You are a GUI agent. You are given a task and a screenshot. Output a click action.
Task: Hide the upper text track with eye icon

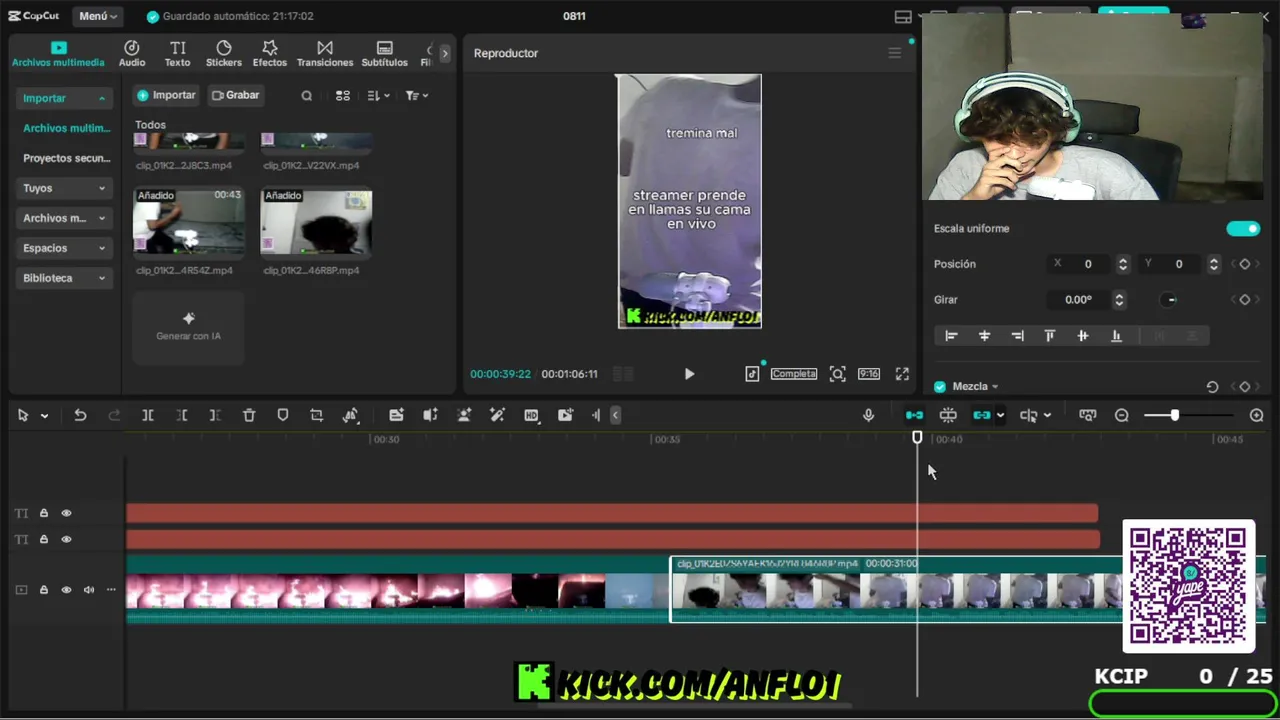click(x=66, y=513)
